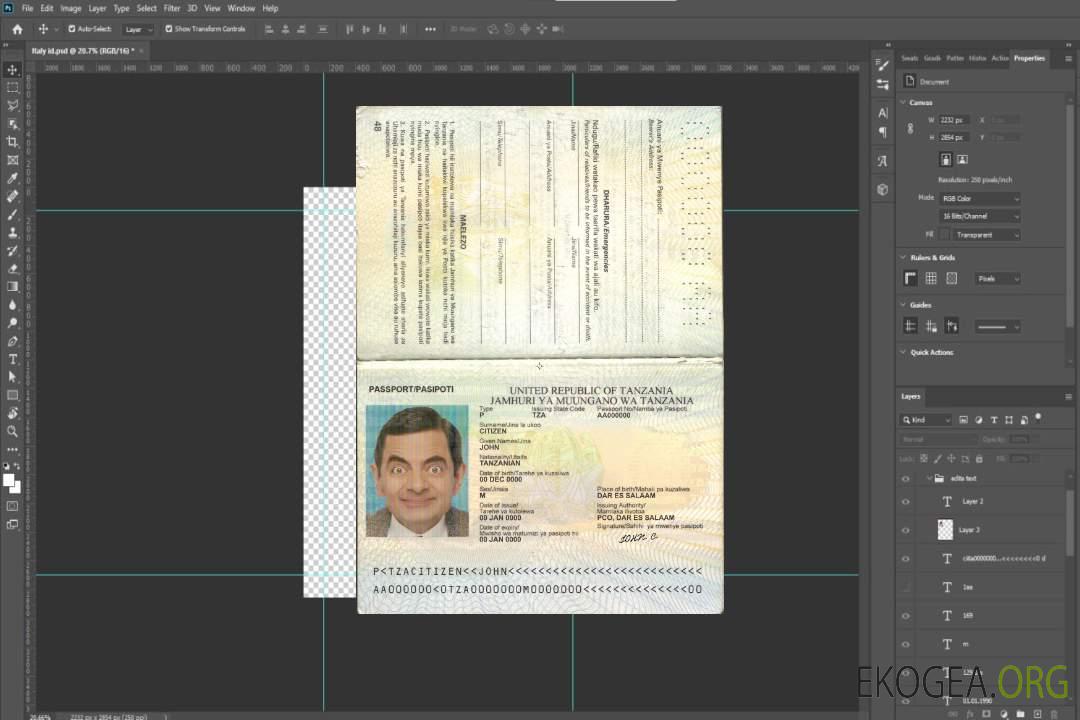Click the Layer 3 thumbnail

945,530
